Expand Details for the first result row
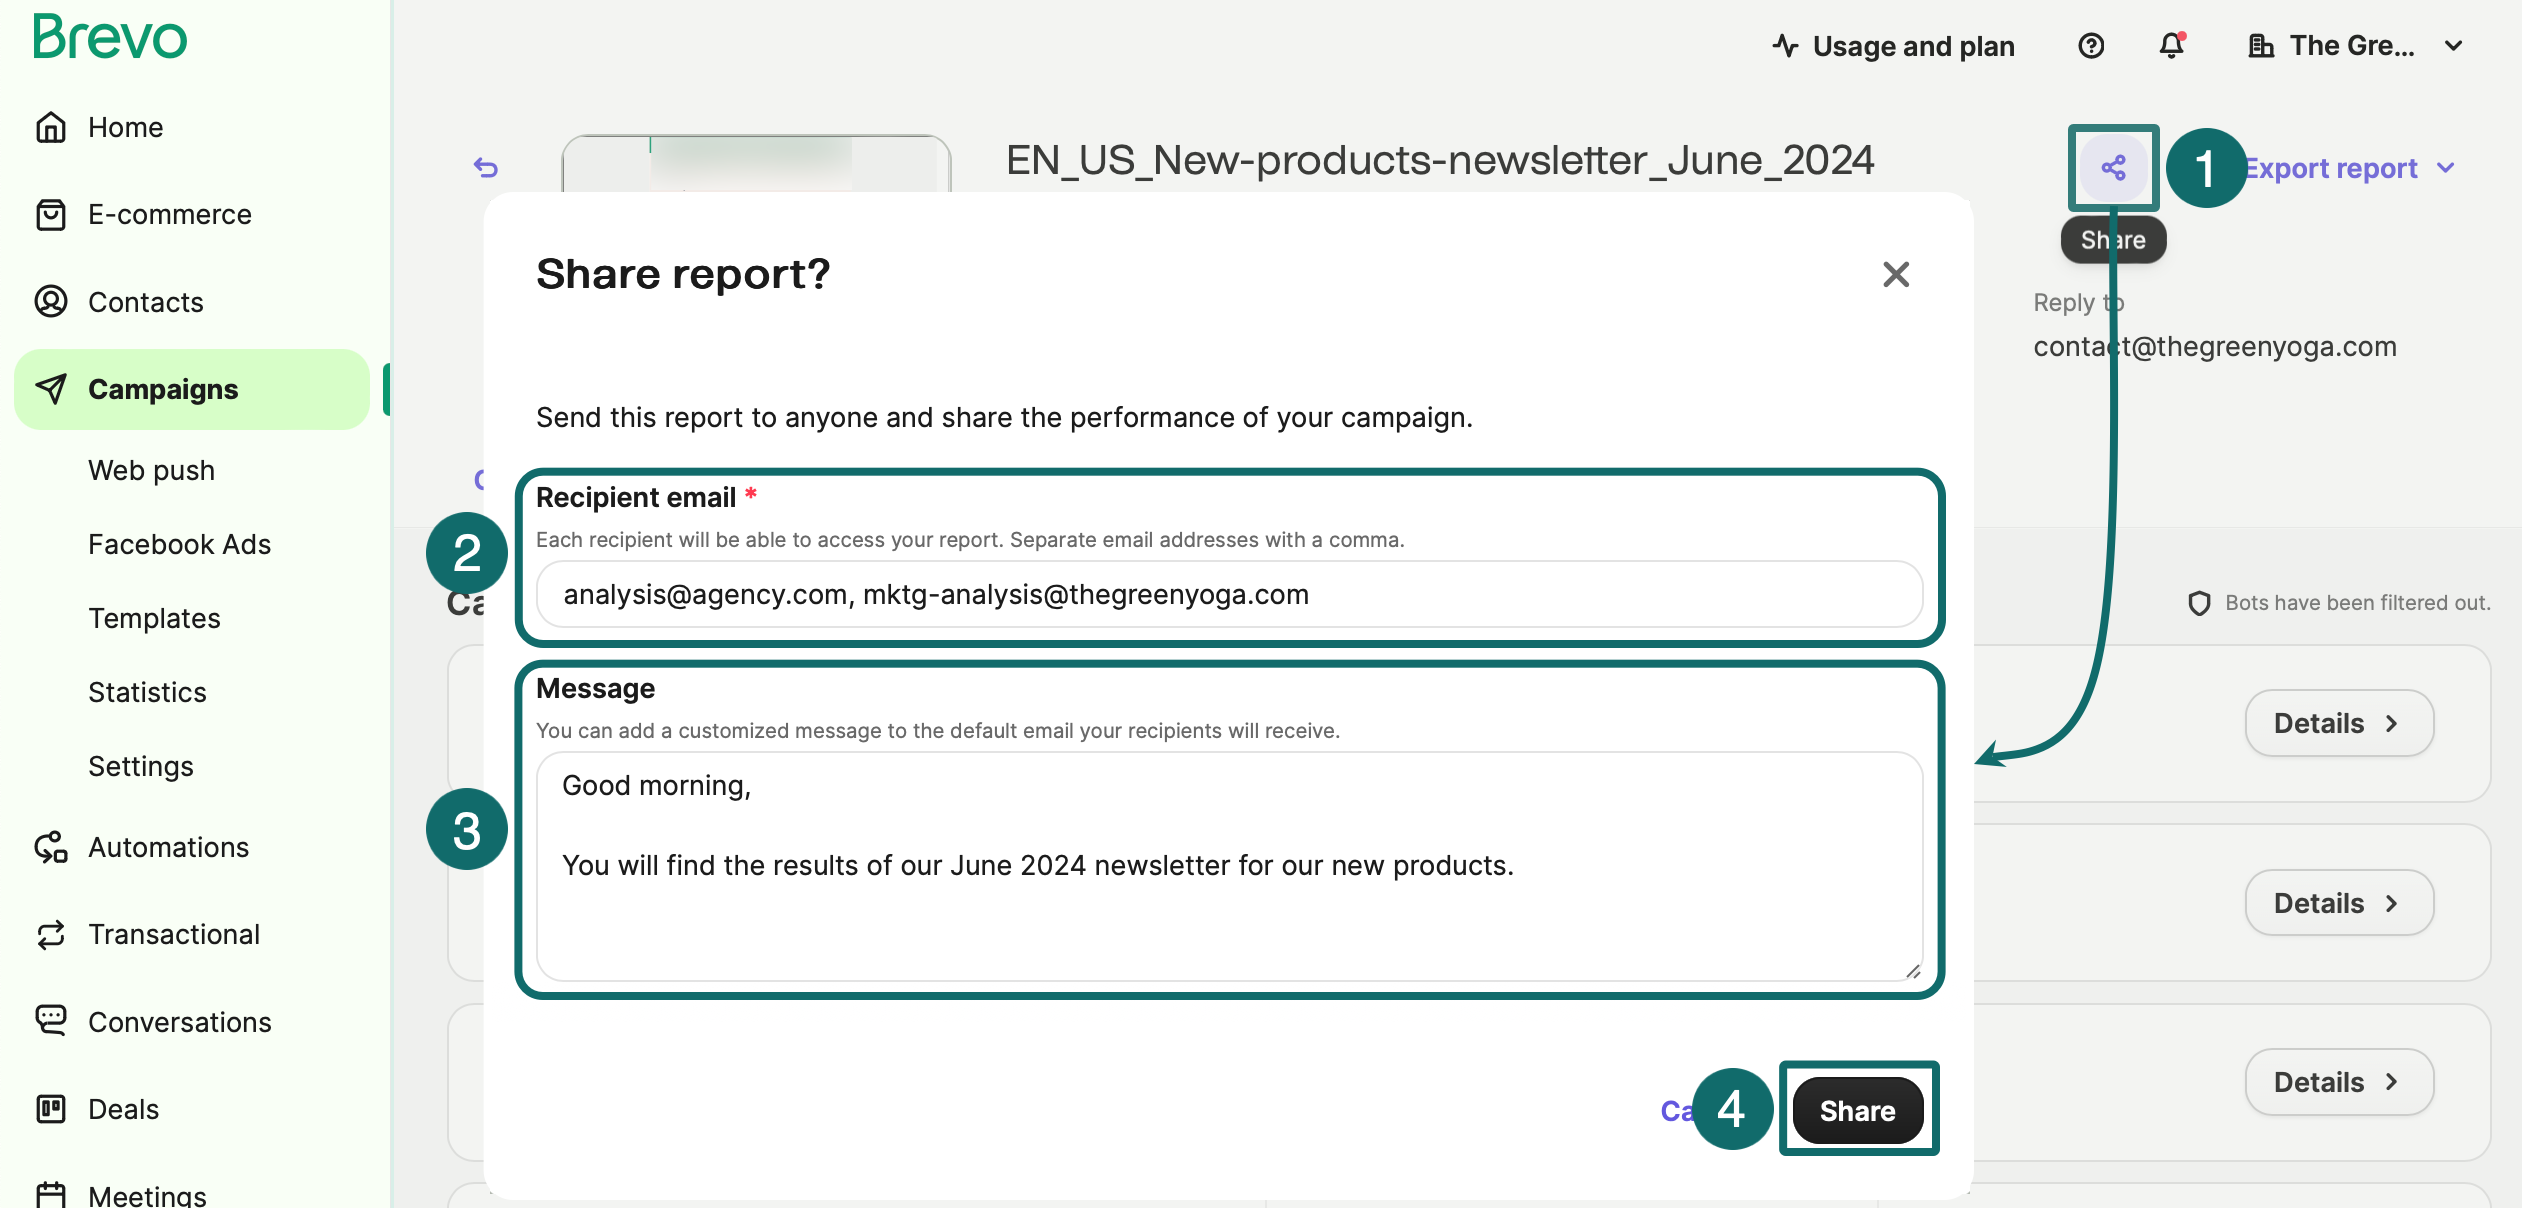 [2339, 722]
